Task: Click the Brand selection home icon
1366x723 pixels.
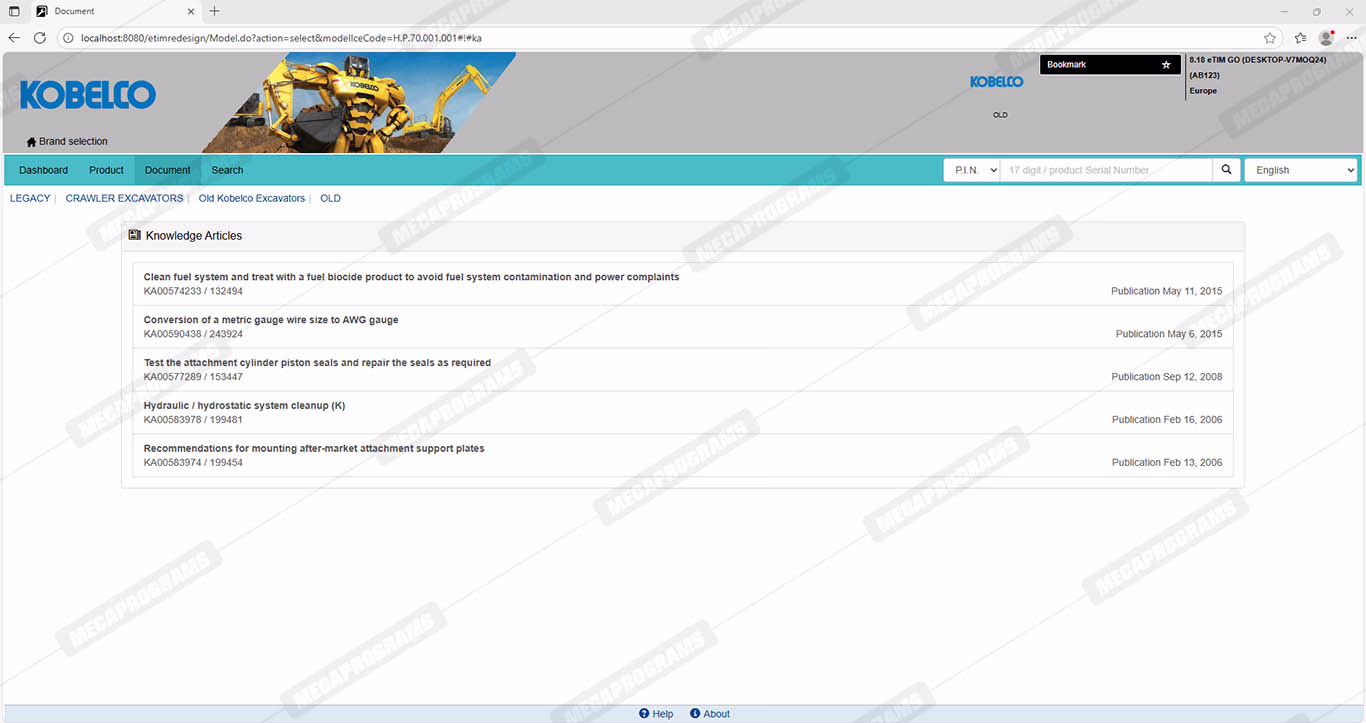Action: [31, 142]
